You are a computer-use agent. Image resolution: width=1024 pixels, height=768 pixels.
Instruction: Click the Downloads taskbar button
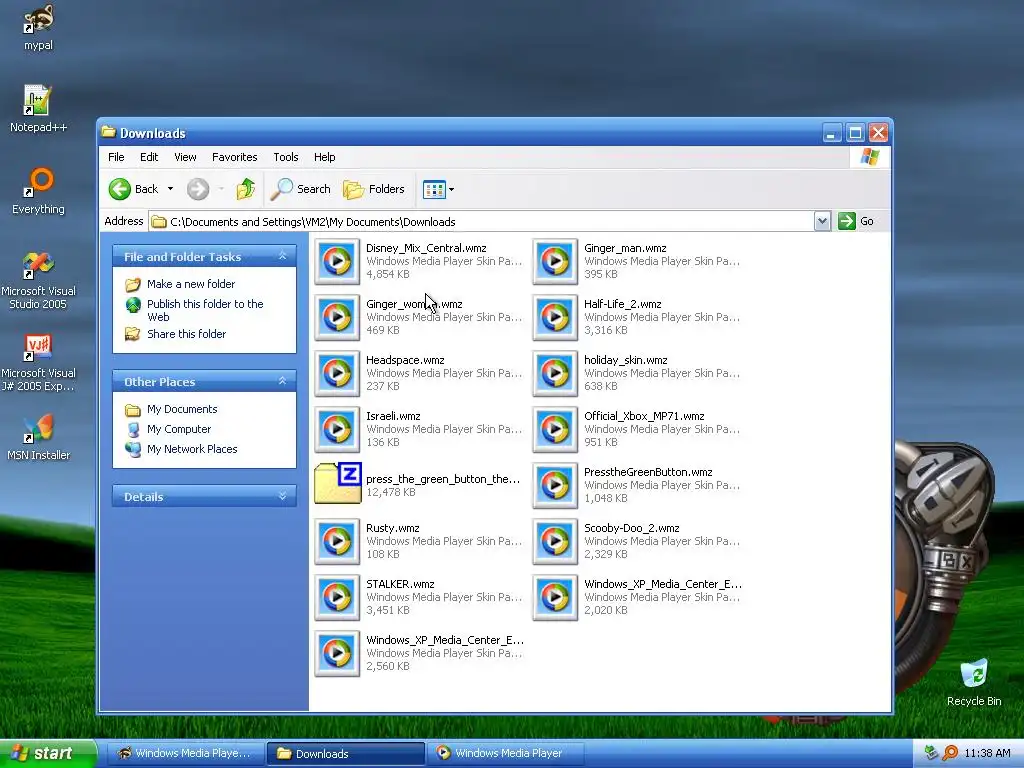click(x=345, y=754)
